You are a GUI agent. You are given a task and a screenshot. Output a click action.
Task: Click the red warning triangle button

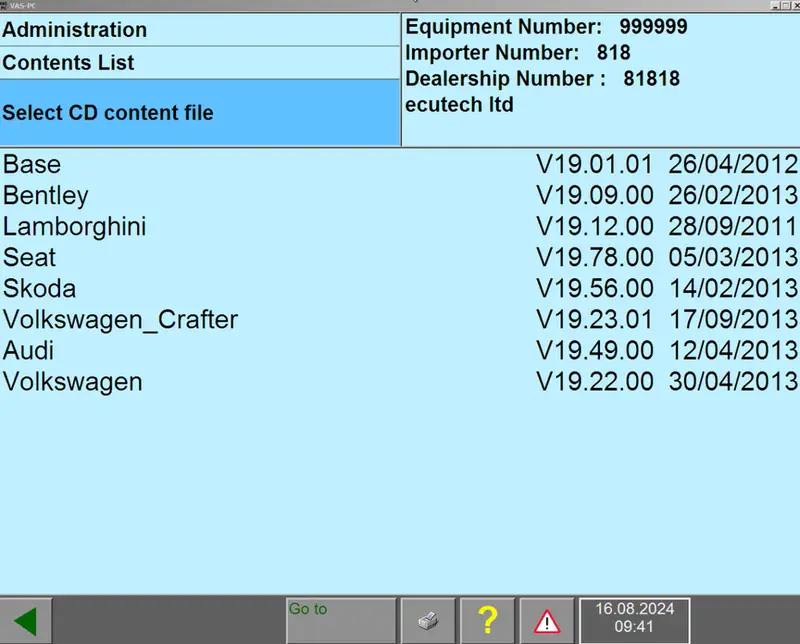[547, 621]
